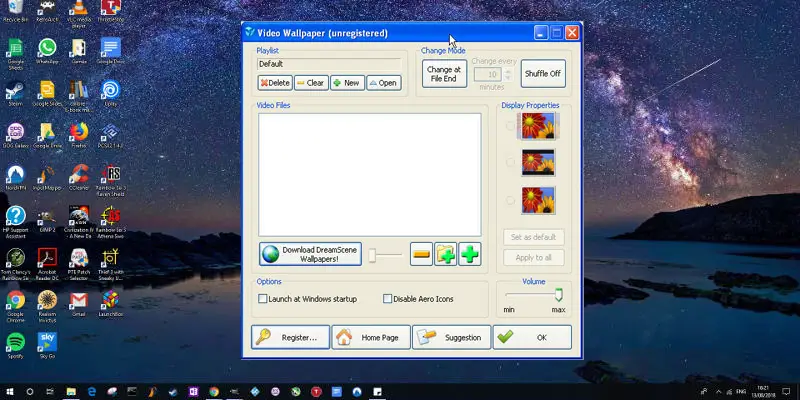Confirm with the OK button
Image resolution: width=800 pixels, height=400 pixels.
coord(532,337)
